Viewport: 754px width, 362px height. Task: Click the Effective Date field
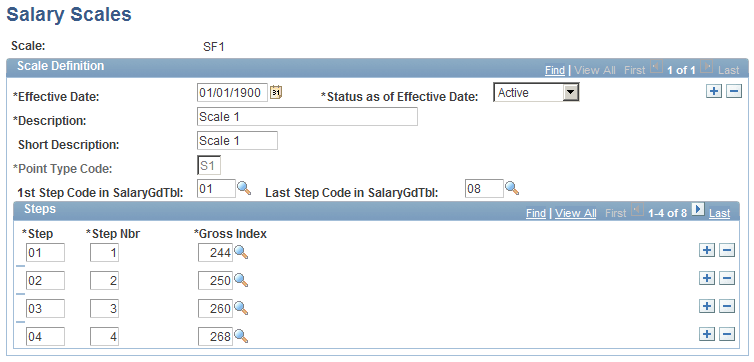click(232, 92)
